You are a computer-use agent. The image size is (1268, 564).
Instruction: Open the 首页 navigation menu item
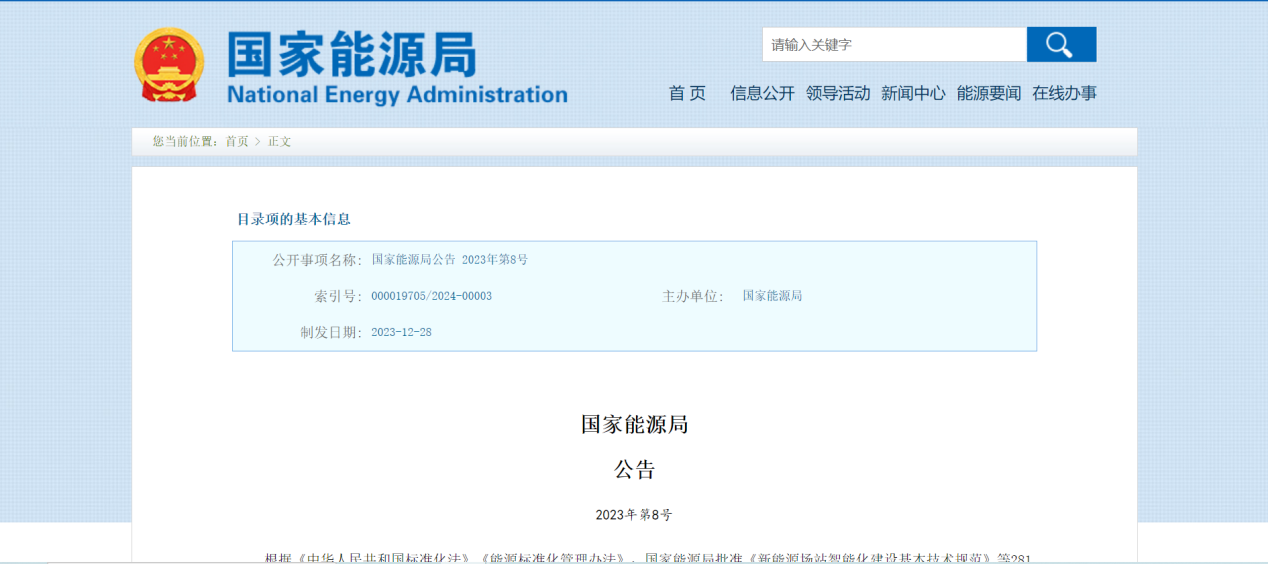click(x=687, y=93)
